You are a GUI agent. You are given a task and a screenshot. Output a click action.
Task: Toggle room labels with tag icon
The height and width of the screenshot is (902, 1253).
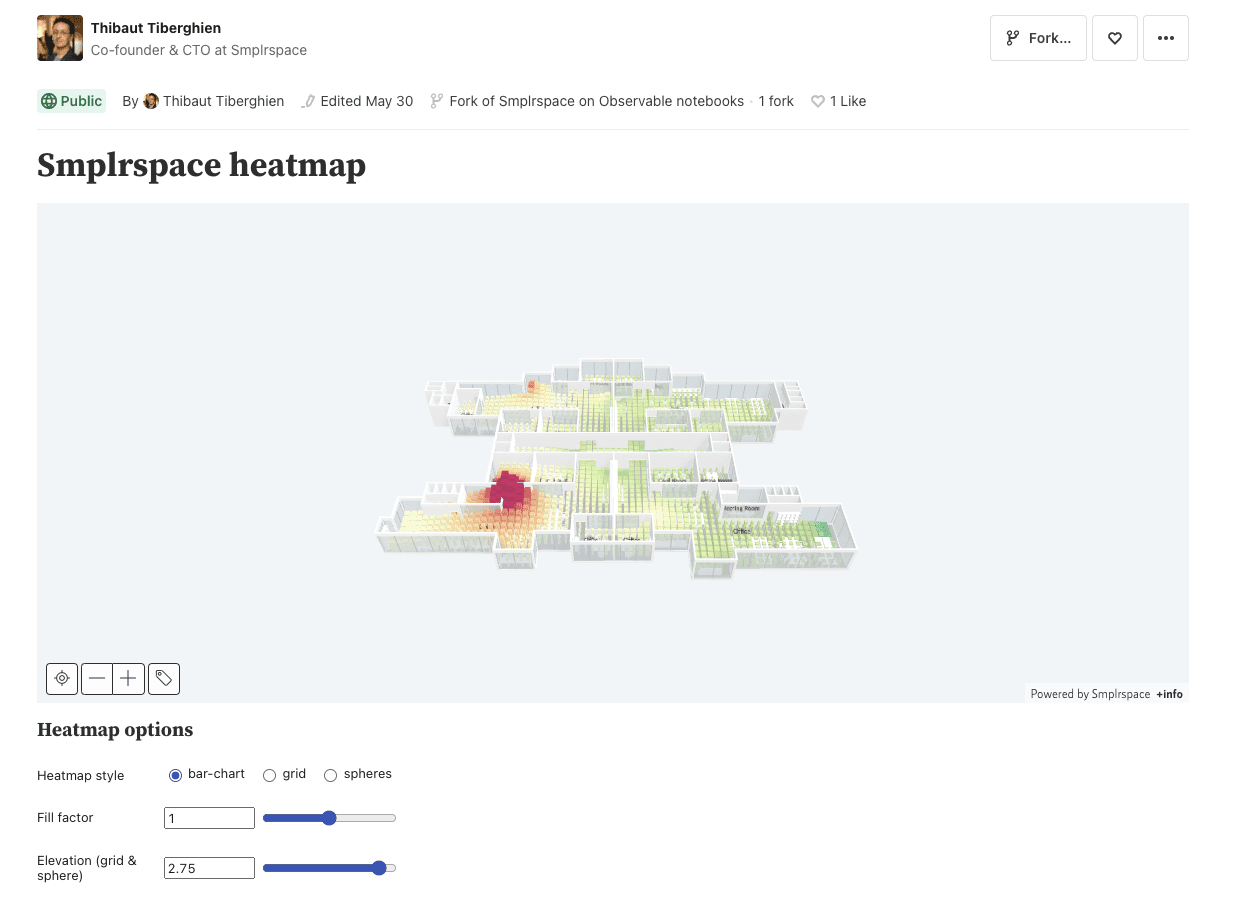[164, 678]
